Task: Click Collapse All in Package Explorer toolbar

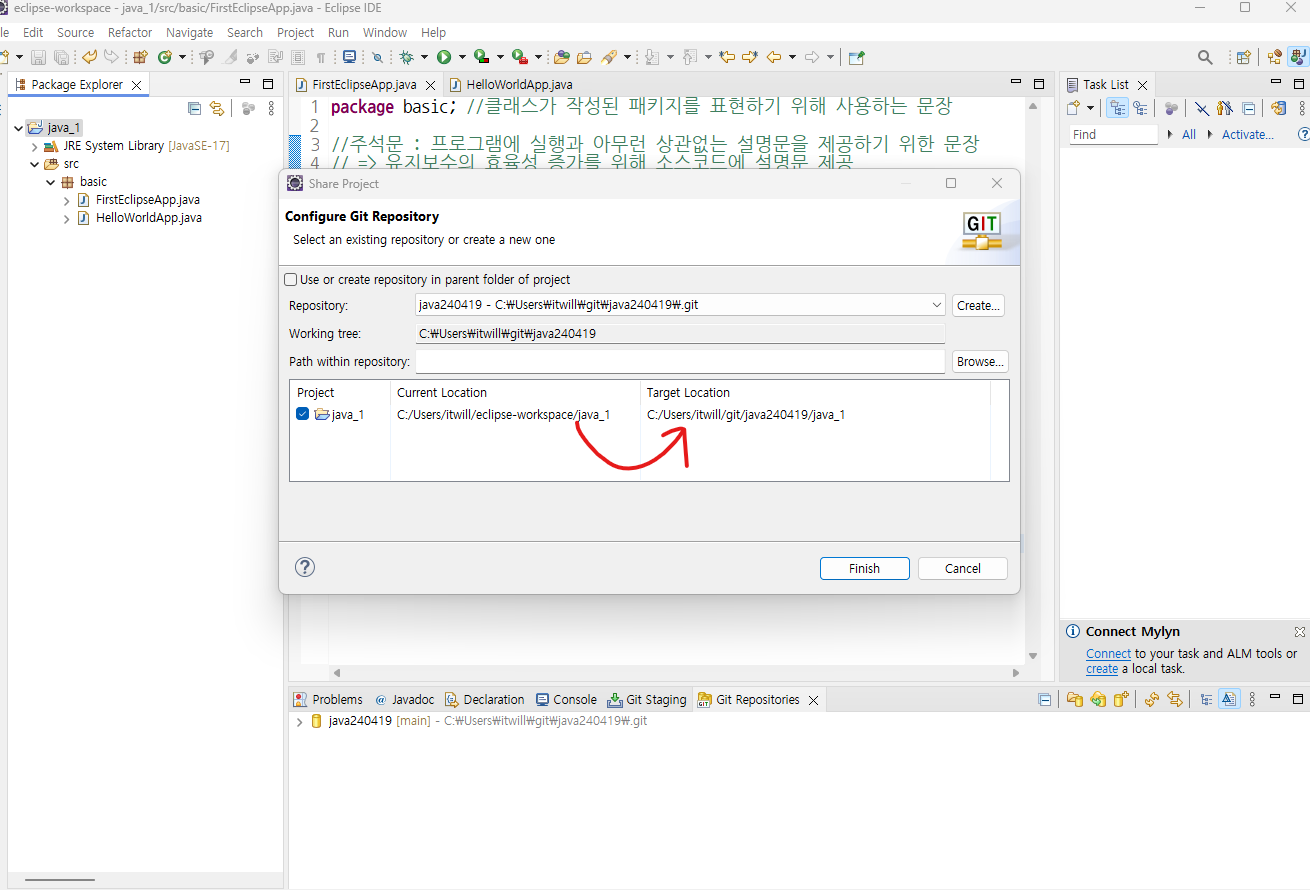Action: (195, 108)
